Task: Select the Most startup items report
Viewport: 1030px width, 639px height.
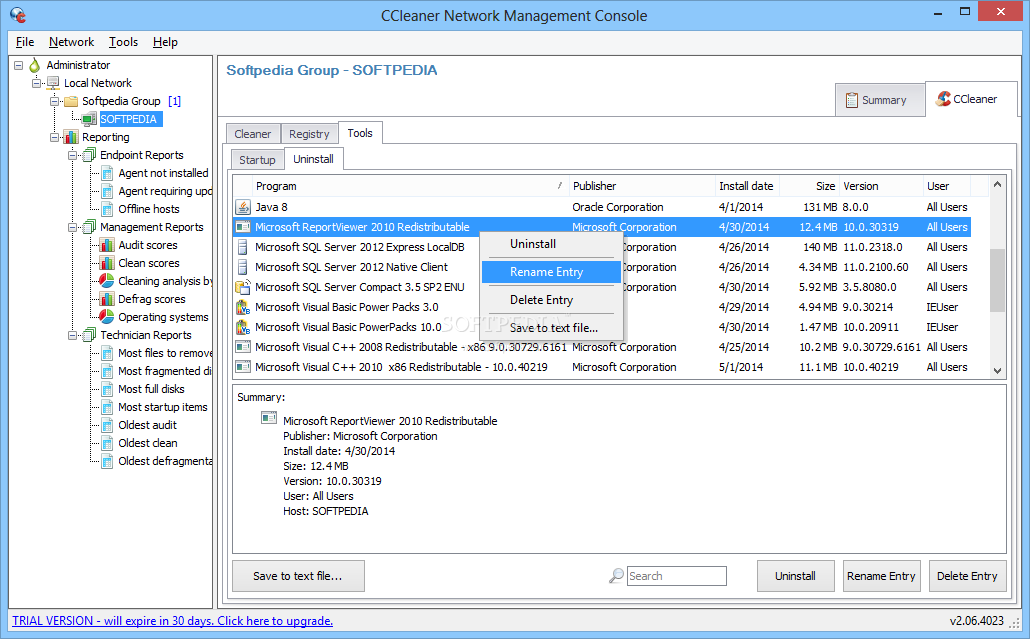Action: click(x=163, y=407)
